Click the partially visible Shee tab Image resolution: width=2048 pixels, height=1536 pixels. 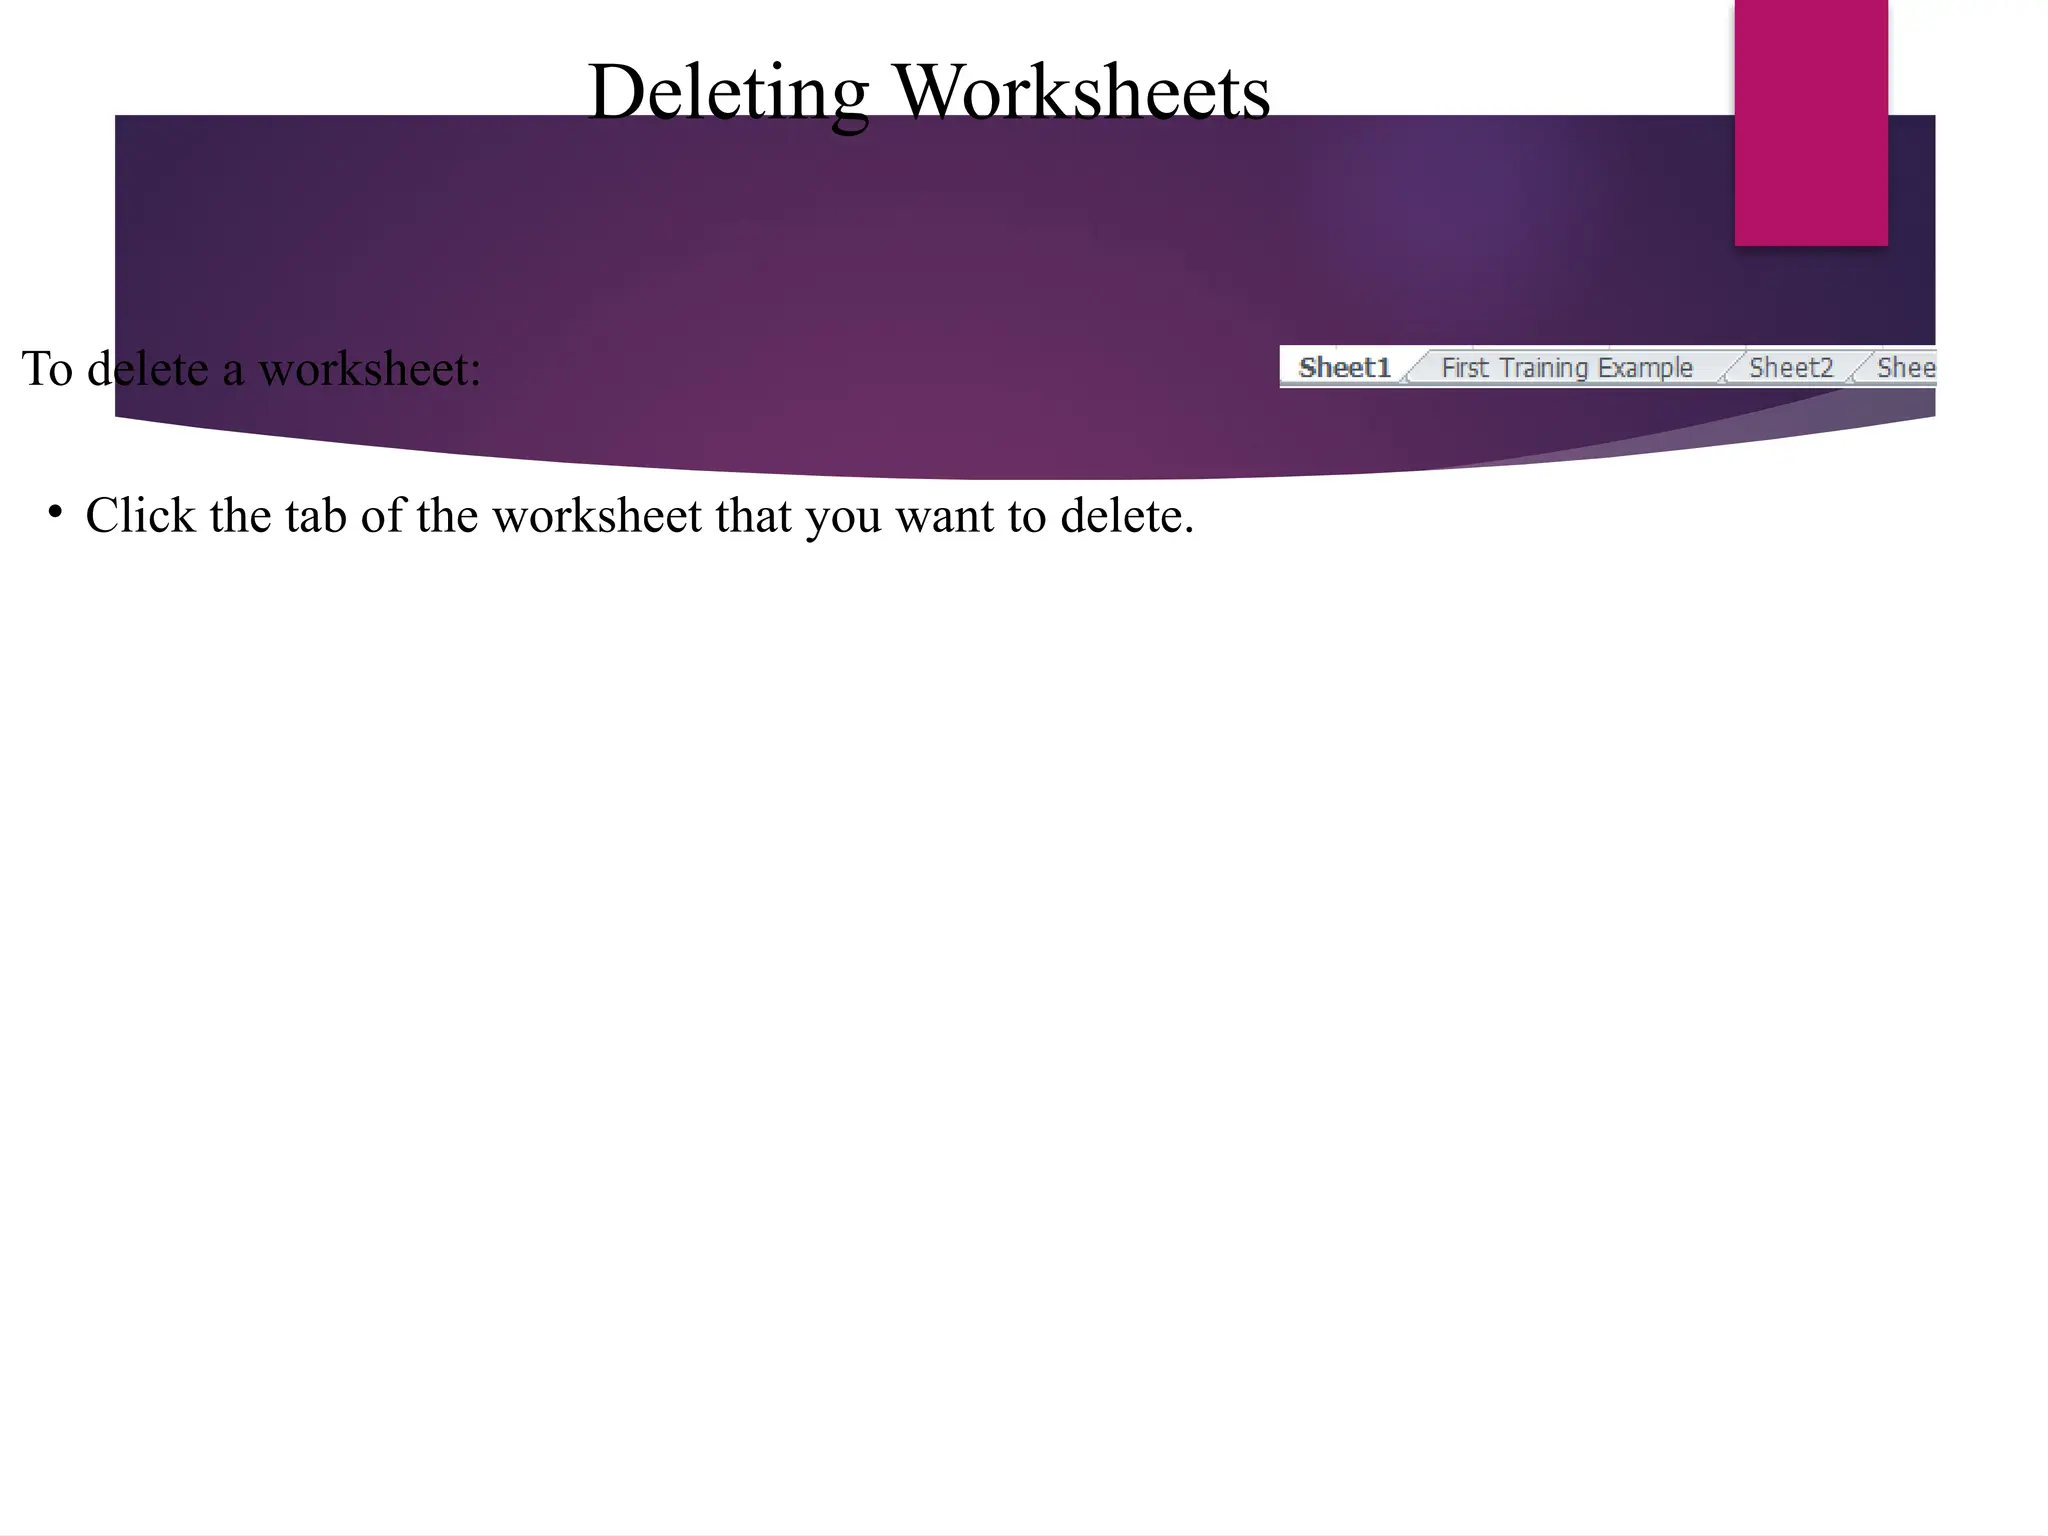point(1905,368)
